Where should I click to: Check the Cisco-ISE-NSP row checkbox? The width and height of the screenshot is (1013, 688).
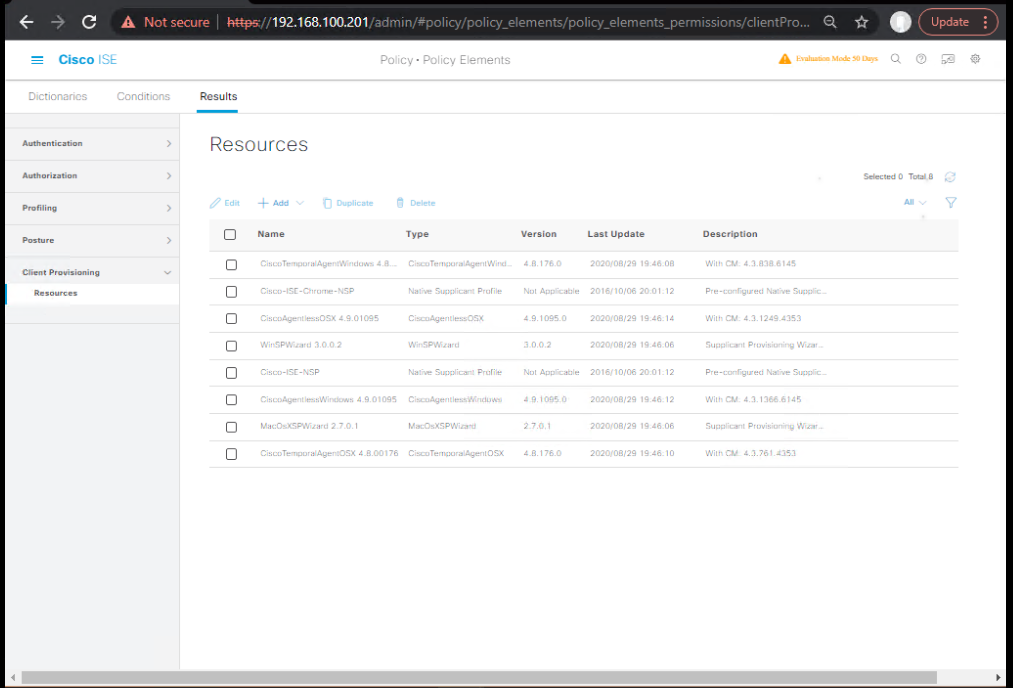[x=231, y=373]
